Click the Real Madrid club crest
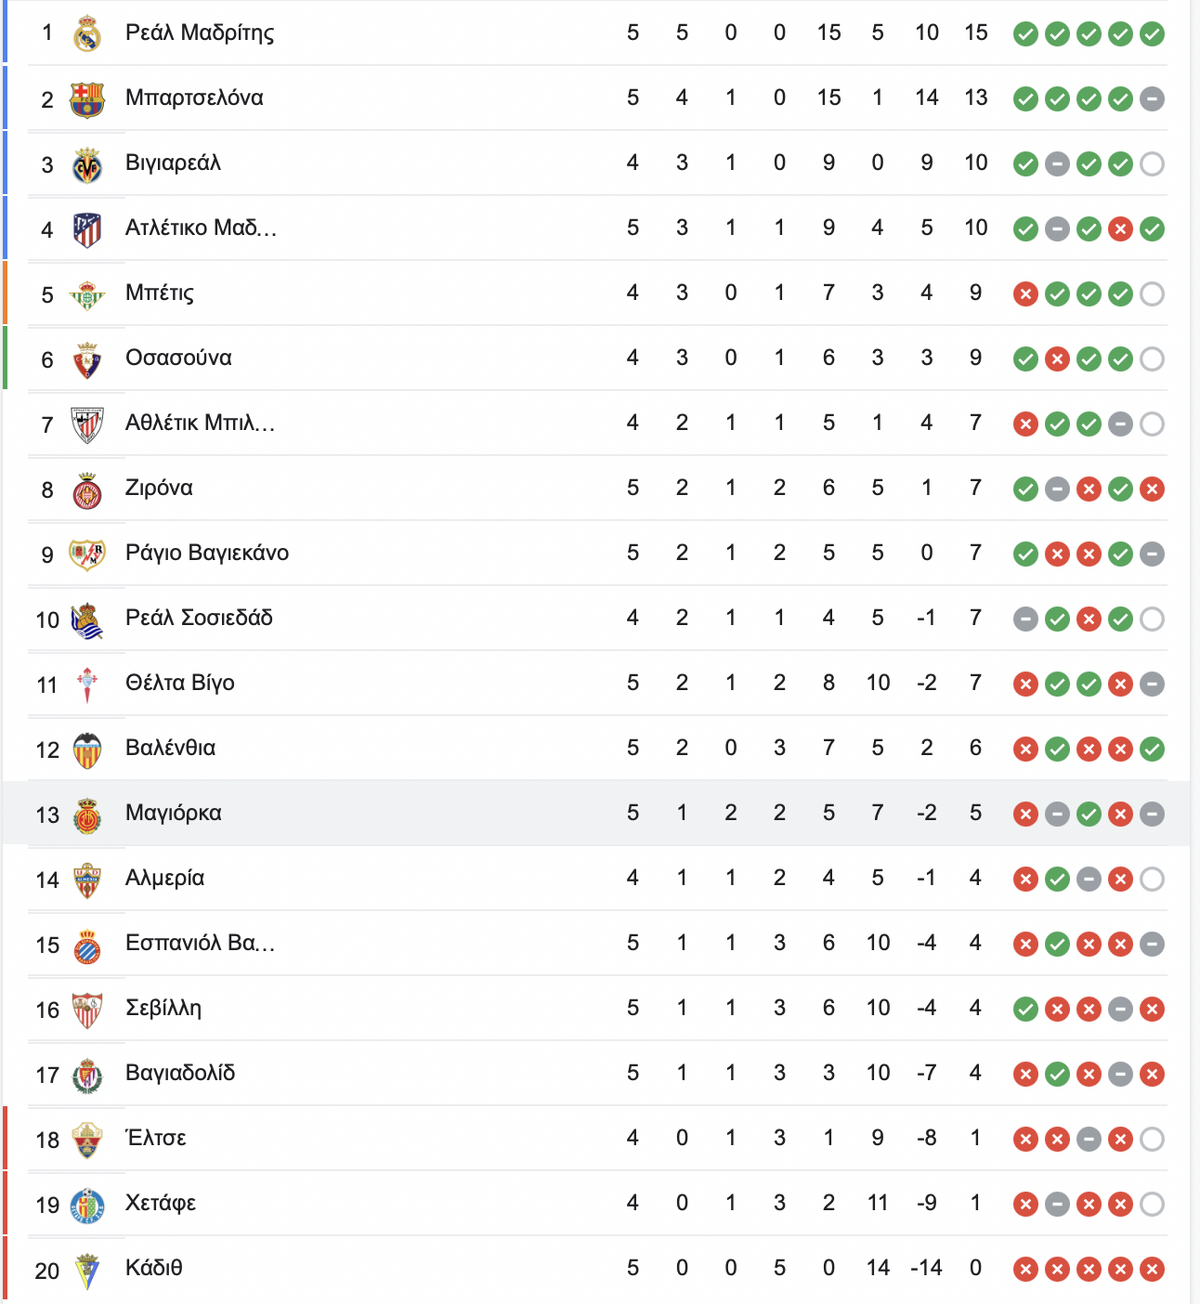Image resolution: width=1200 pixels, height=1304 pixels. point(88,34)
